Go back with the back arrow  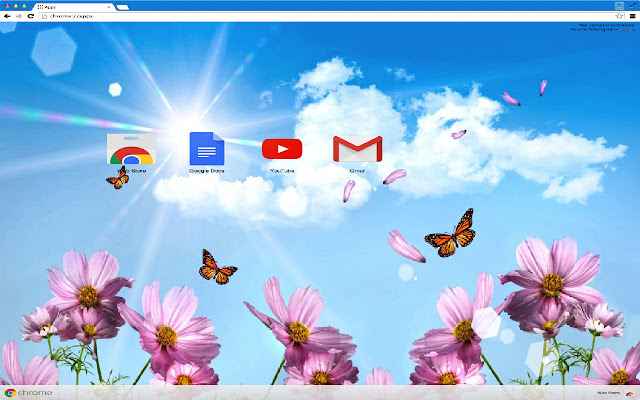pos(7,16)
